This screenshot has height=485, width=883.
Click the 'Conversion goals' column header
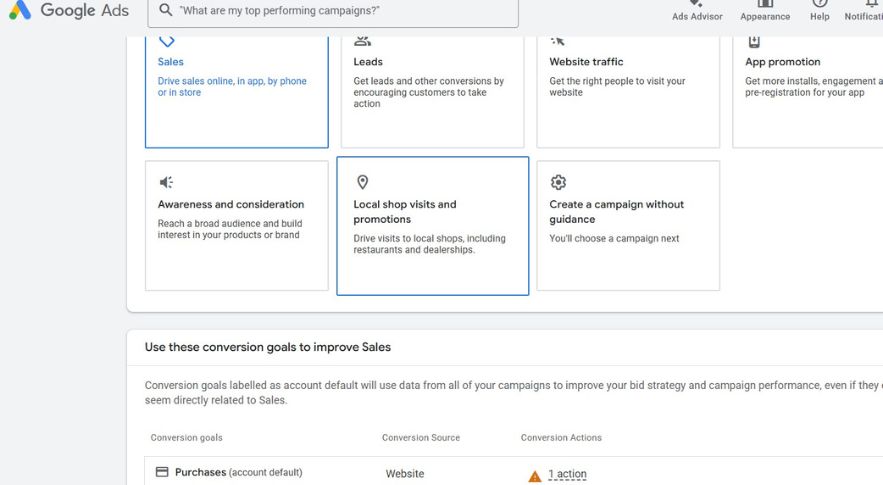pos(186,438)
